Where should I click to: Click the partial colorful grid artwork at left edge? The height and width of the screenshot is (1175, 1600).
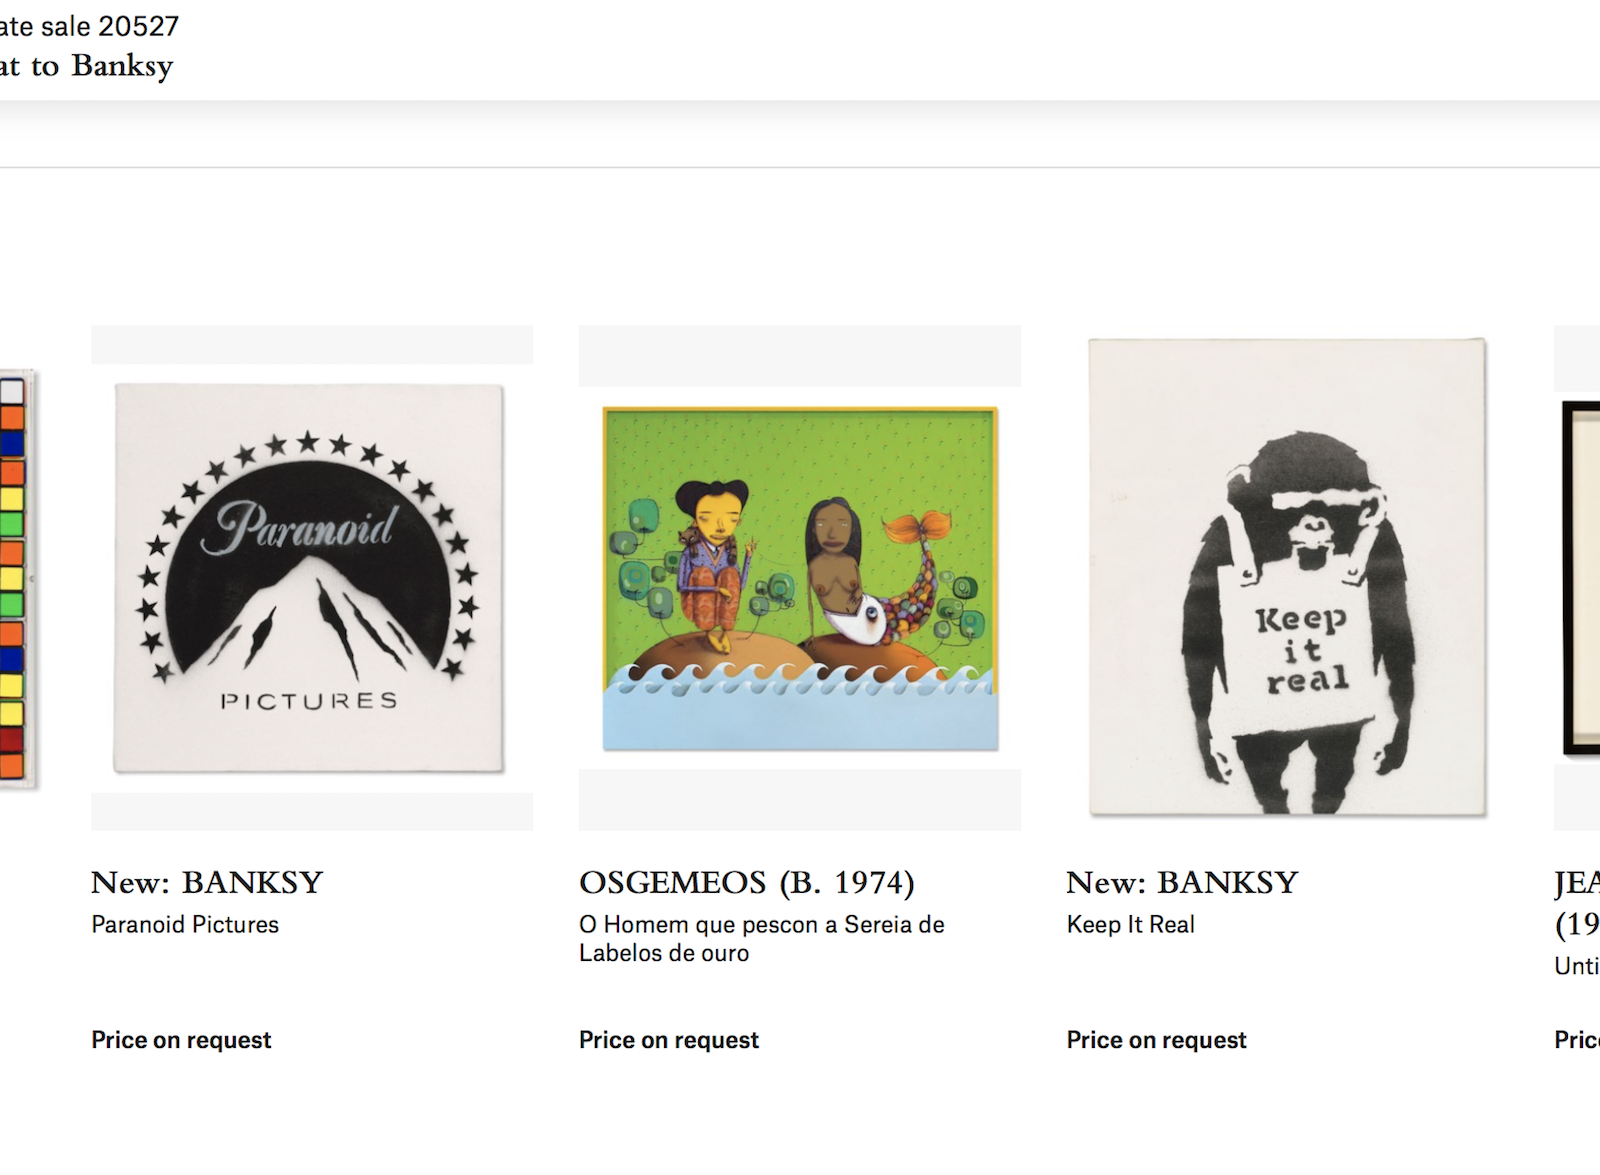point(16,578)
